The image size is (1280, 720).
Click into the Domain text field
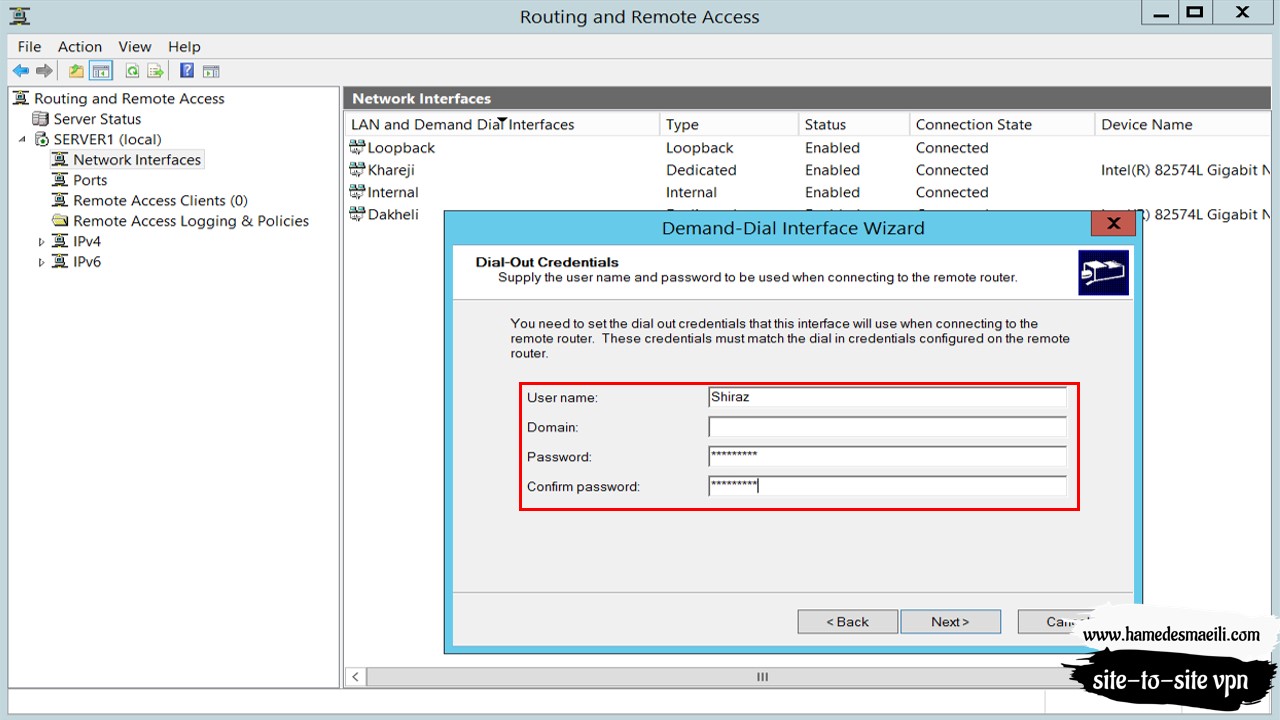[887, 427]
